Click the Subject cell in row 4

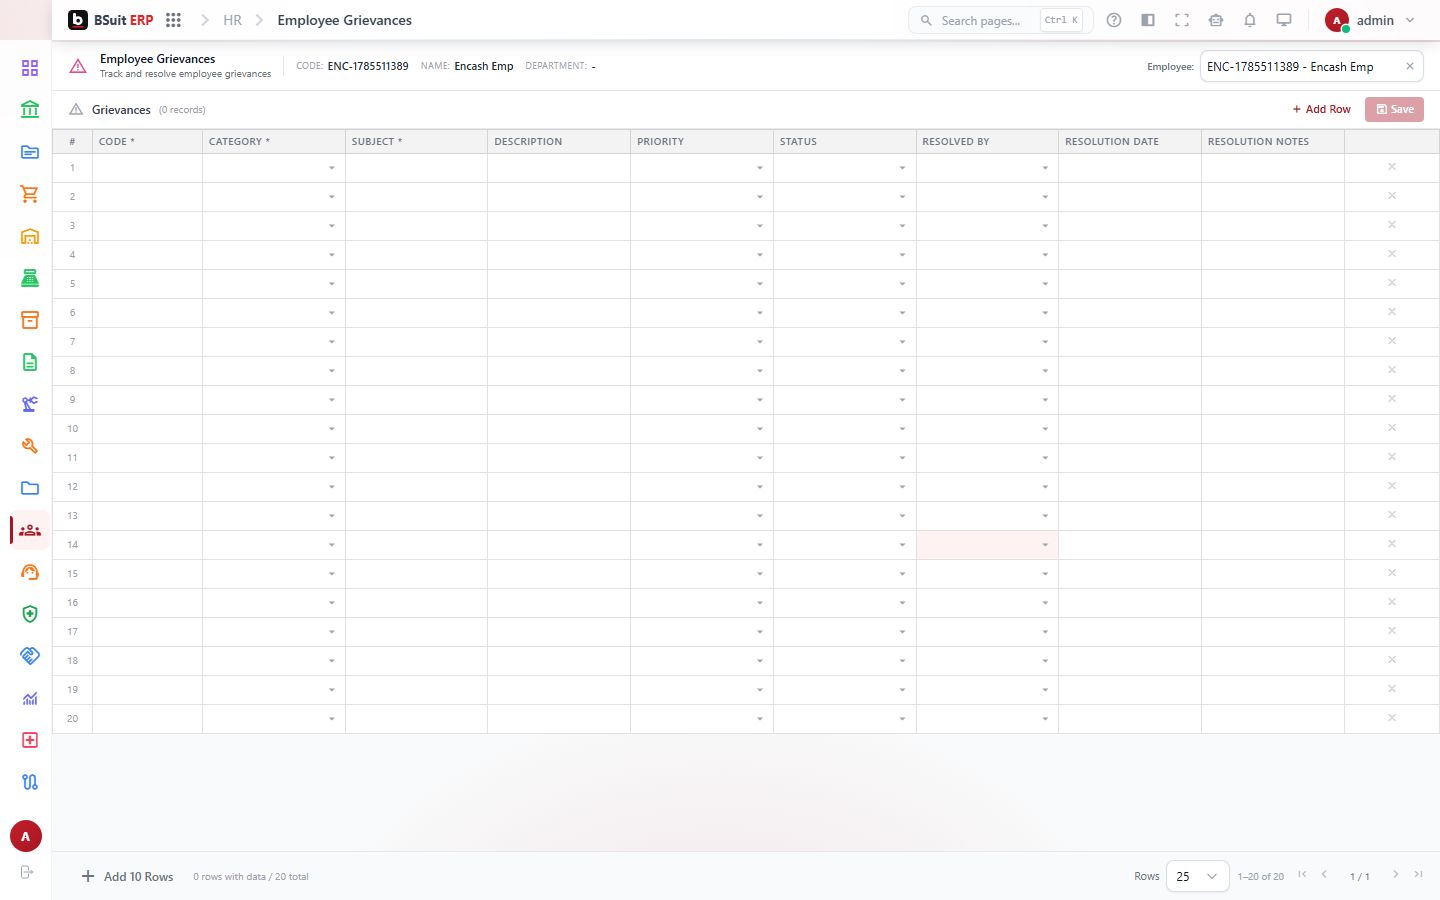pos(416,255)
